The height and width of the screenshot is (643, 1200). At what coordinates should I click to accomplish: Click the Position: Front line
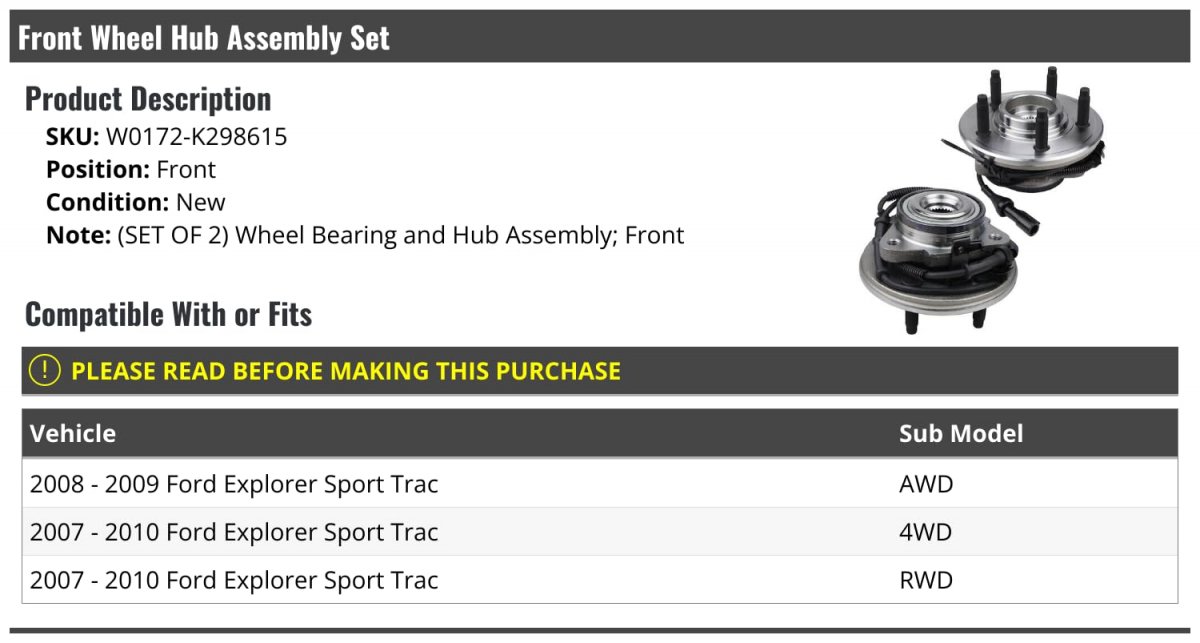131,169
